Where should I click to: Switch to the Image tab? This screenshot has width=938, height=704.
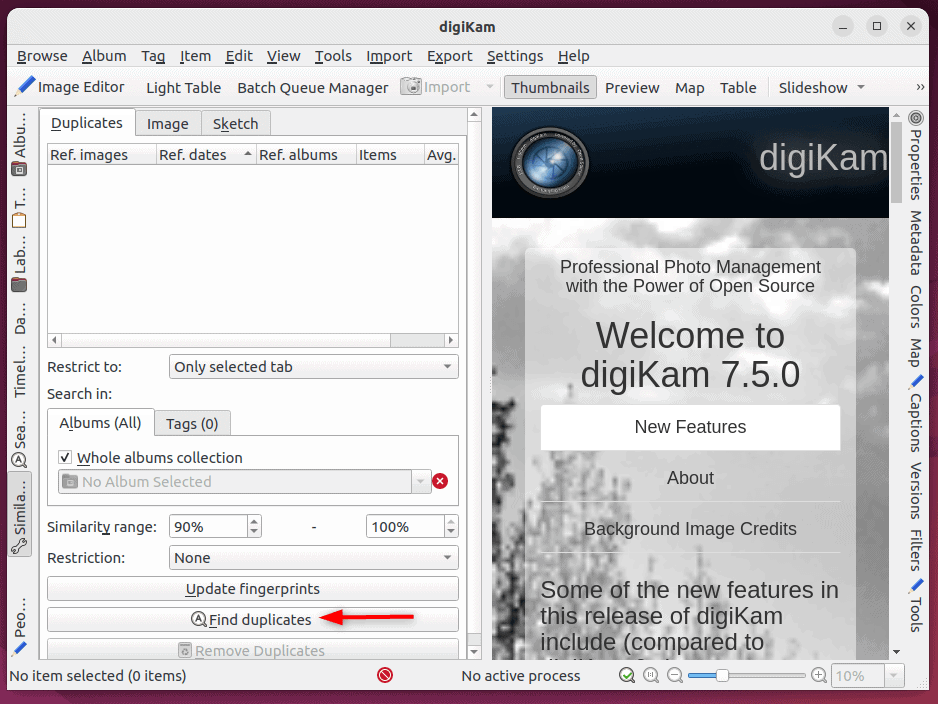pos(168,124)
